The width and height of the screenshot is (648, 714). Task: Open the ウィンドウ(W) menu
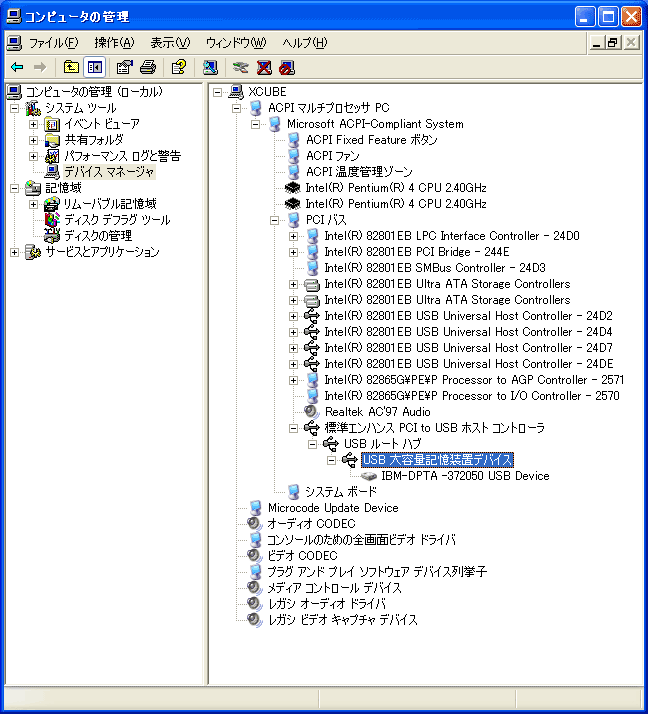point(236,43)
